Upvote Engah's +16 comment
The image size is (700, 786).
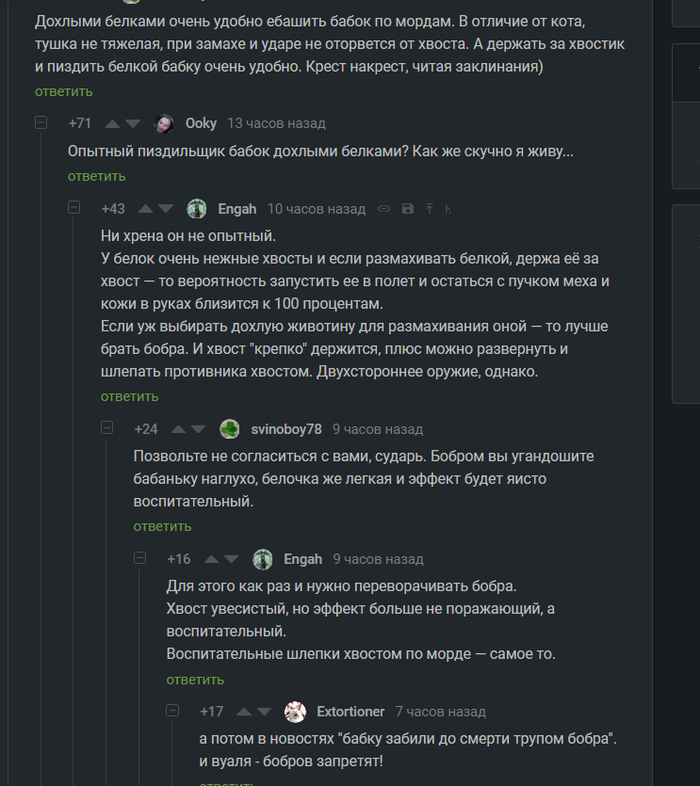(211, 559)
